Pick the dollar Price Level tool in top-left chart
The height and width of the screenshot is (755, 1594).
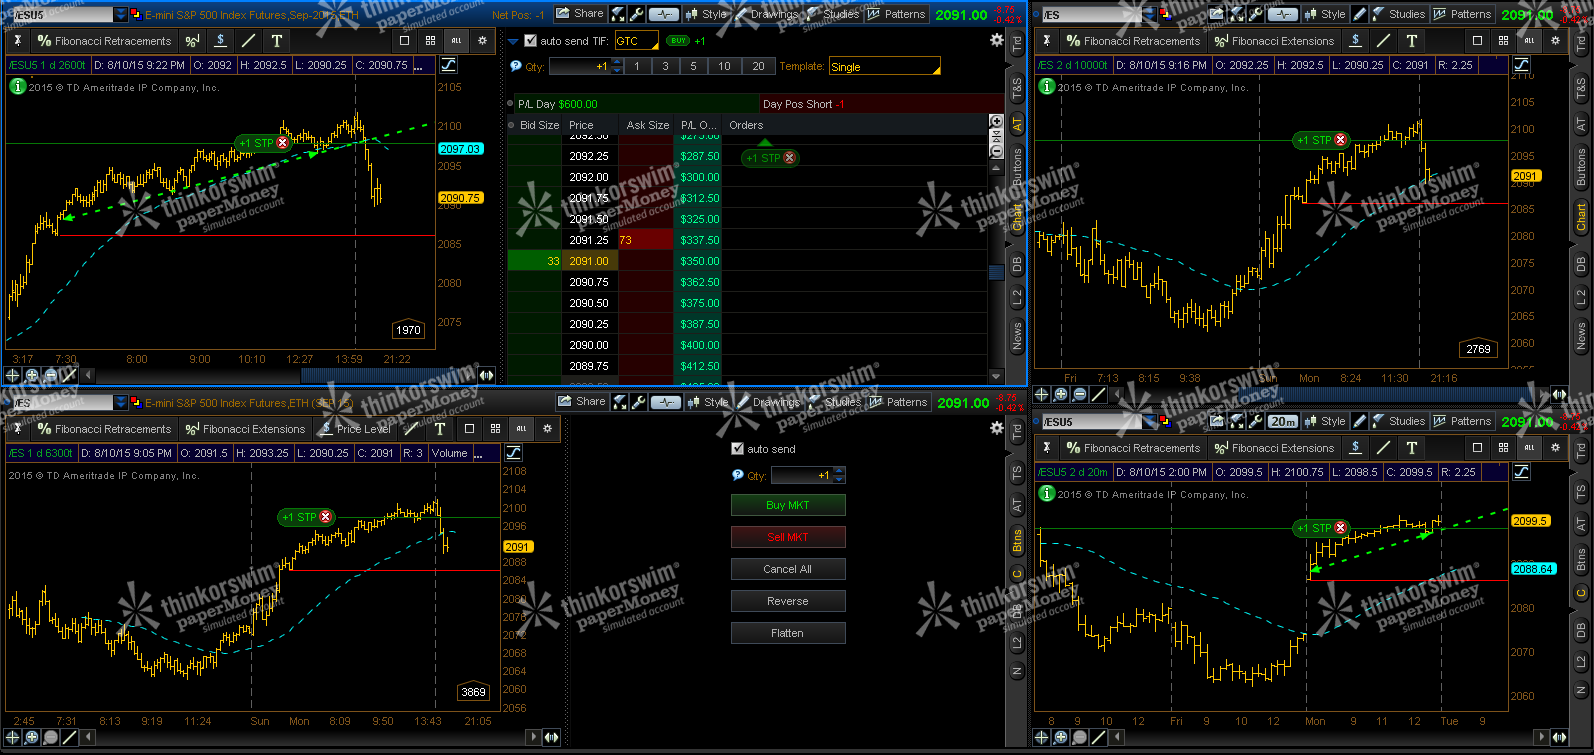pos(220,41)
